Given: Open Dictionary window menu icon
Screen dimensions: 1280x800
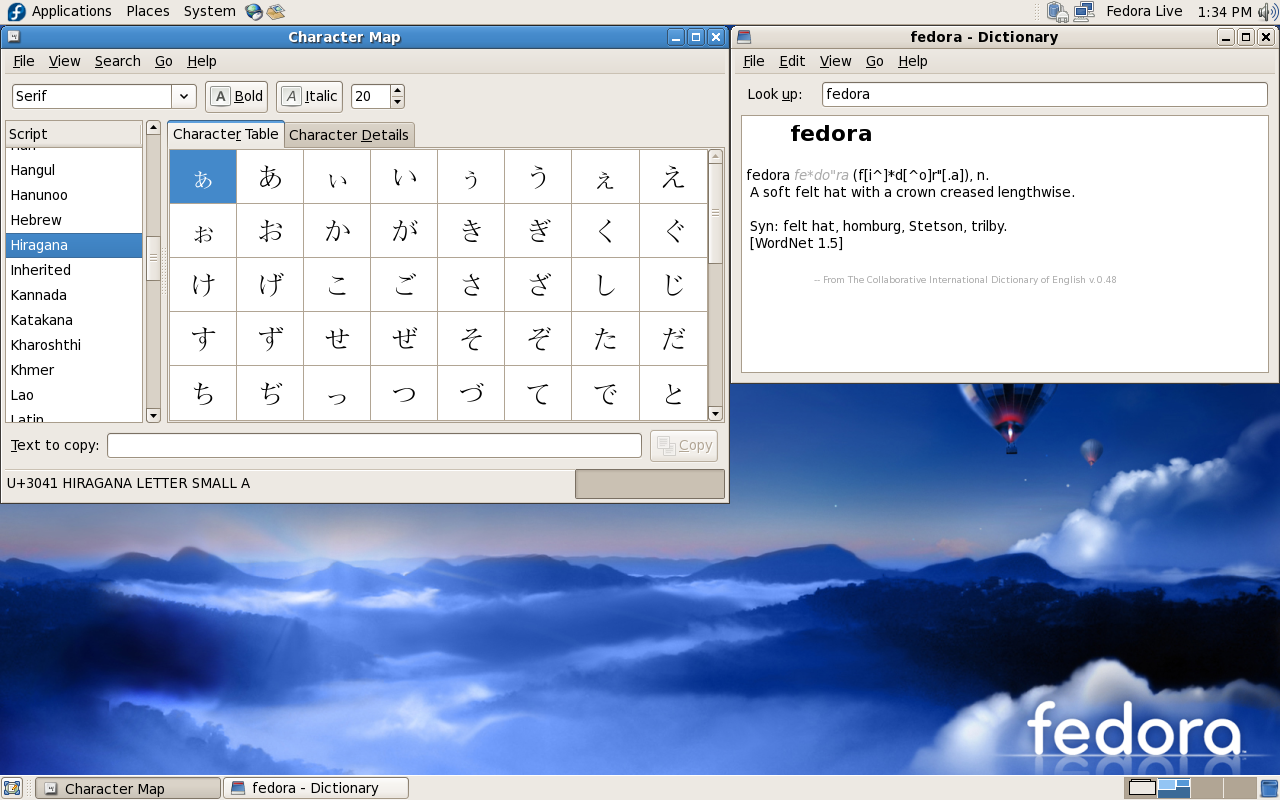Looking at the screenshot, I should tap(743, 37).
